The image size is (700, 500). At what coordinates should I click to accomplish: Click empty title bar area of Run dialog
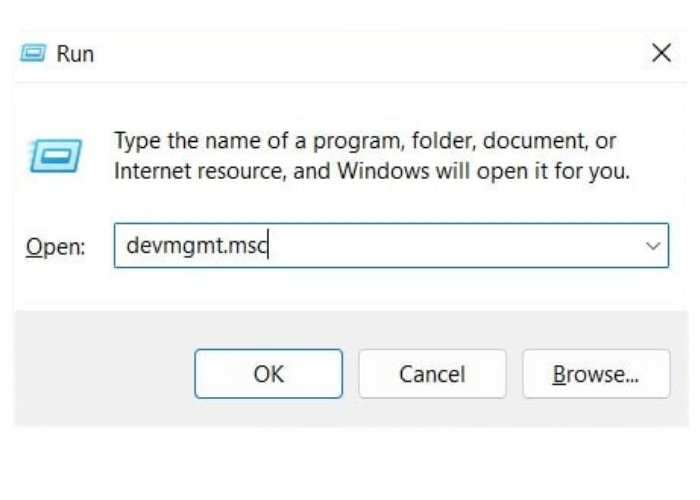[350, 54]
